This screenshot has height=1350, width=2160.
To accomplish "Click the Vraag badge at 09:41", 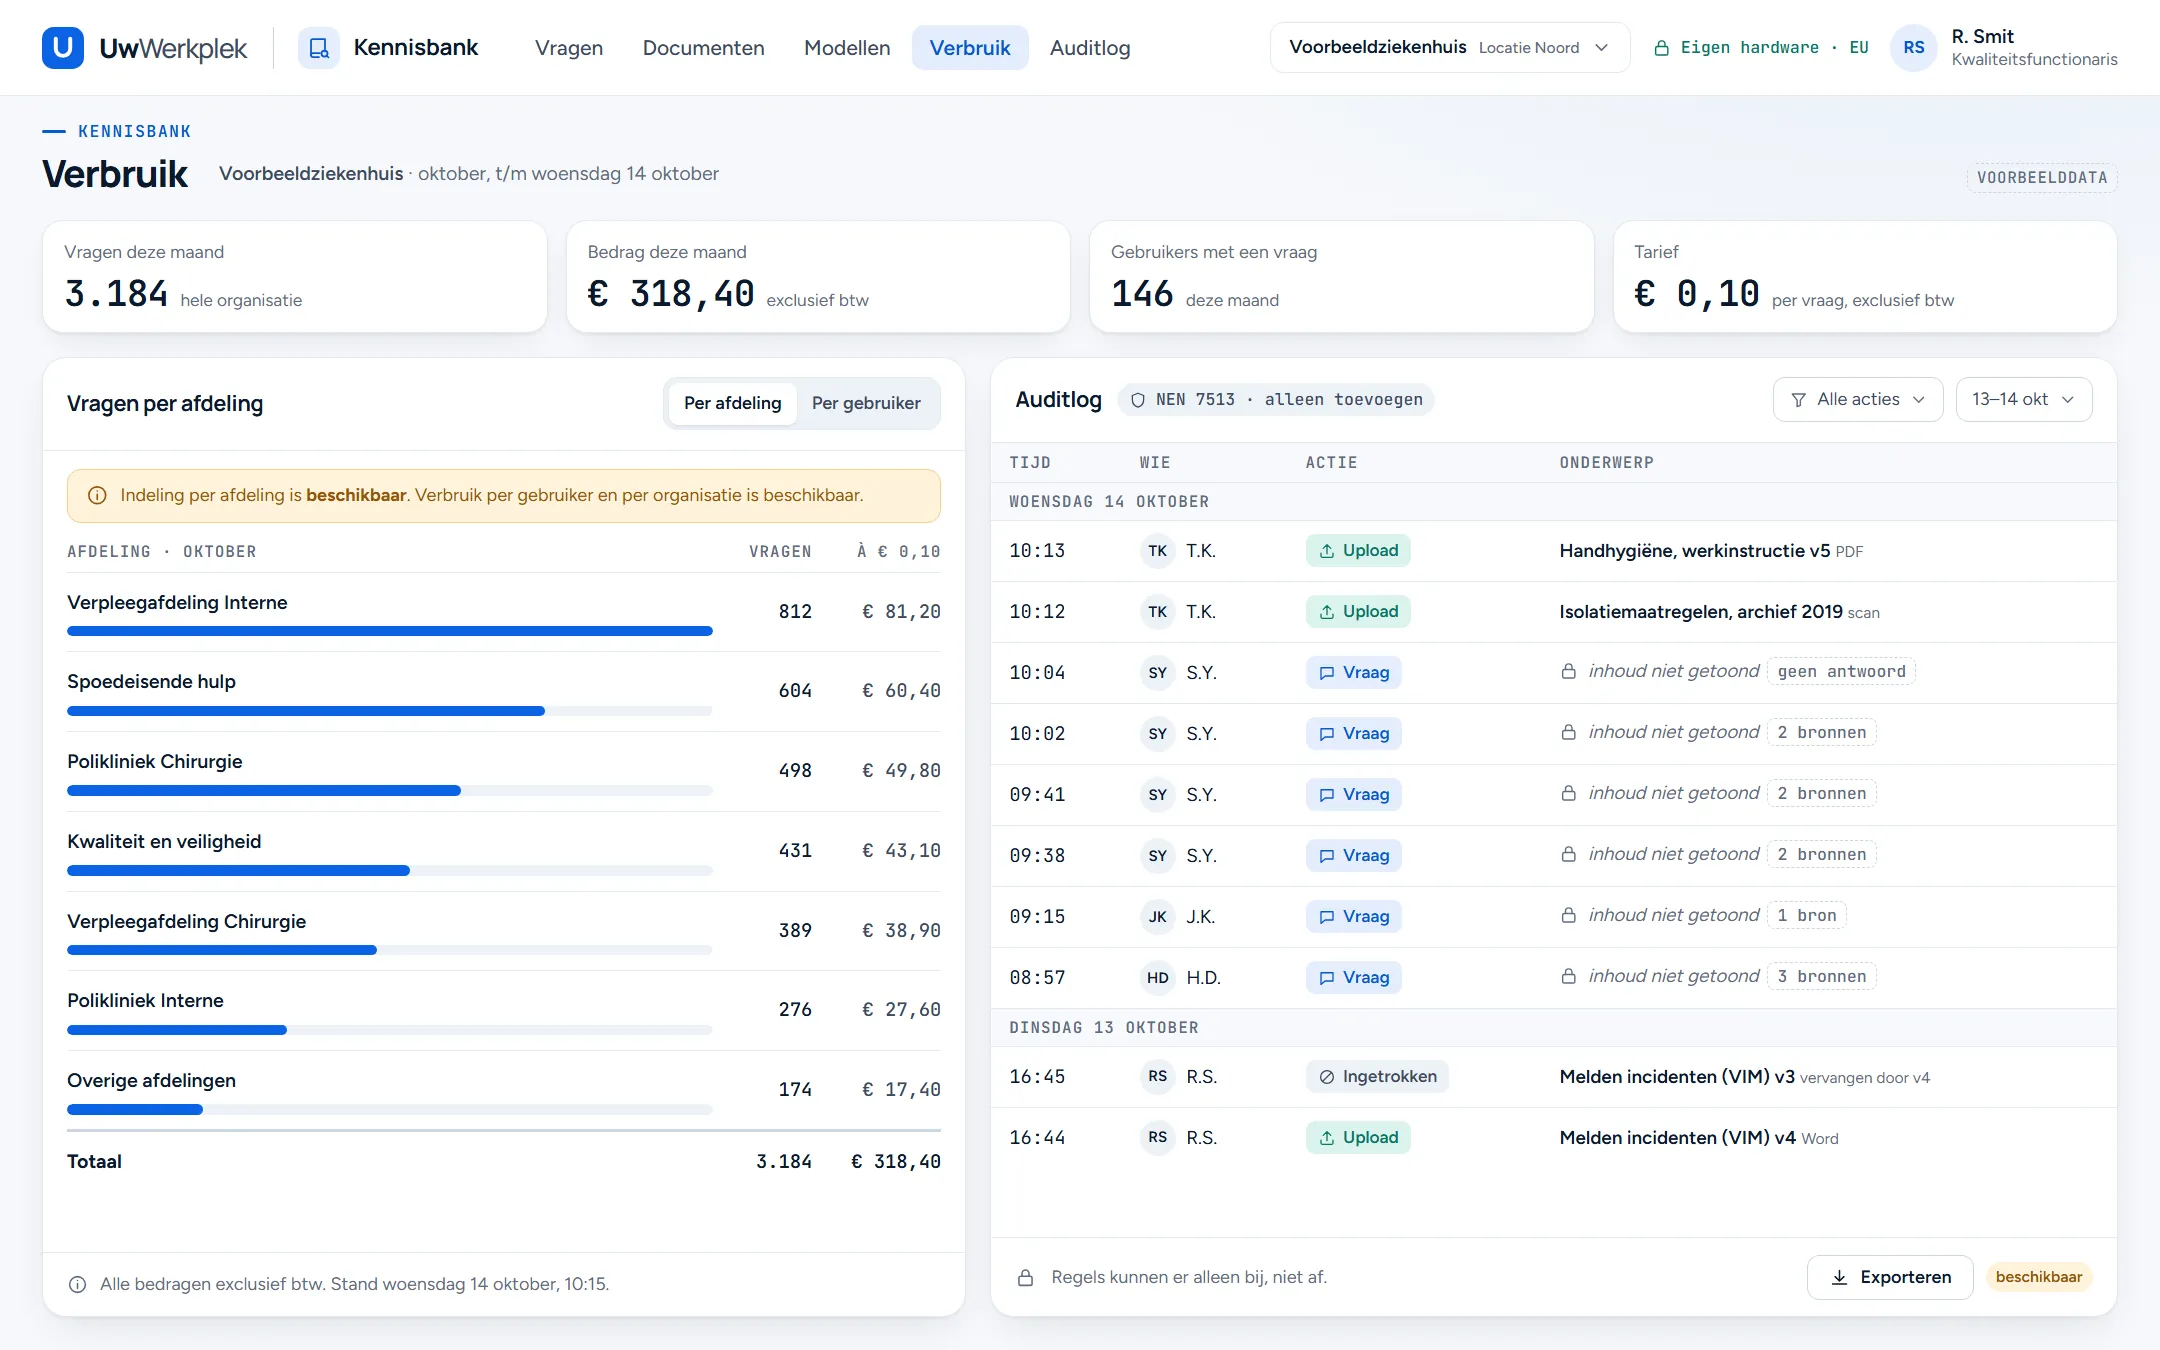I will (1354, 795).
